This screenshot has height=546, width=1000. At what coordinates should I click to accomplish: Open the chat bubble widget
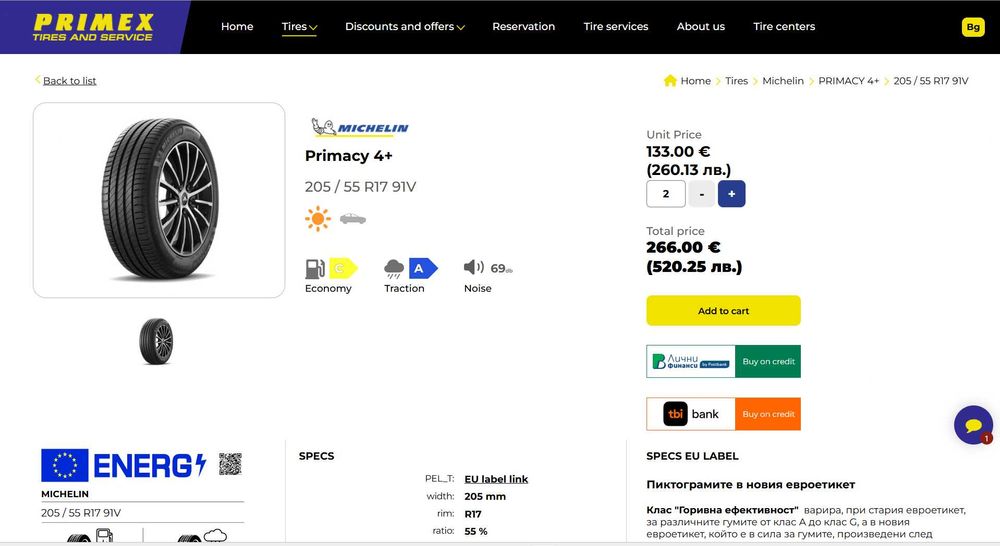pyautogui.click(x=973, y=425)
